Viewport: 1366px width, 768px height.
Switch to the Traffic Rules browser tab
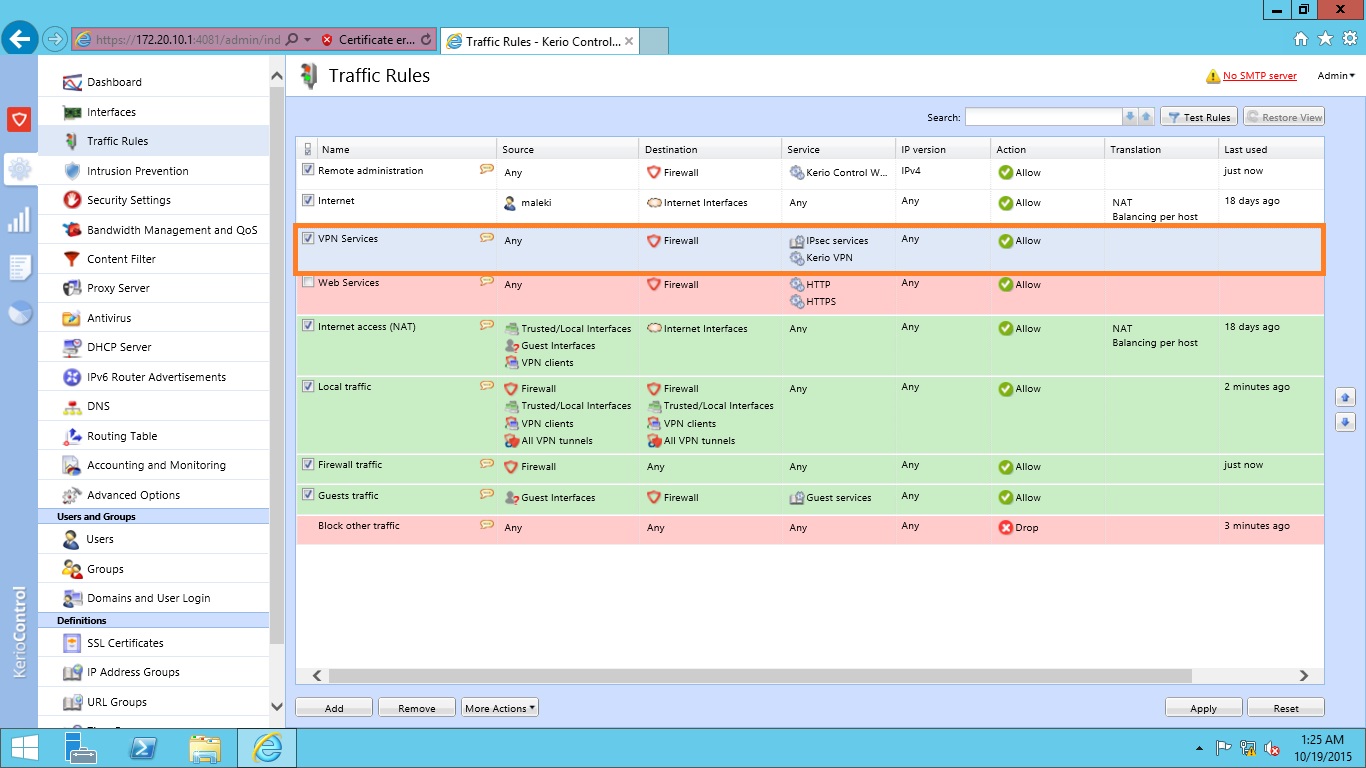539,41
